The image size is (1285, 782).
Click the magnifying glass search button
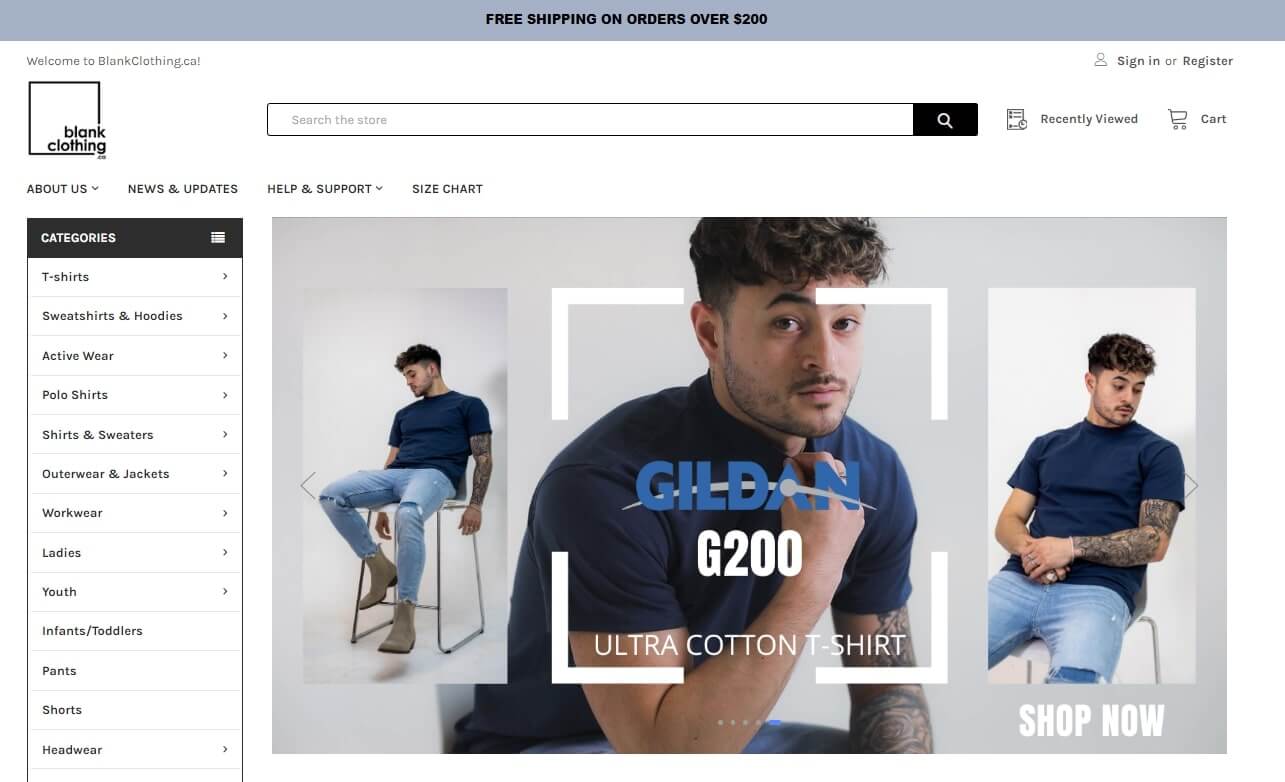pos(945,120)
